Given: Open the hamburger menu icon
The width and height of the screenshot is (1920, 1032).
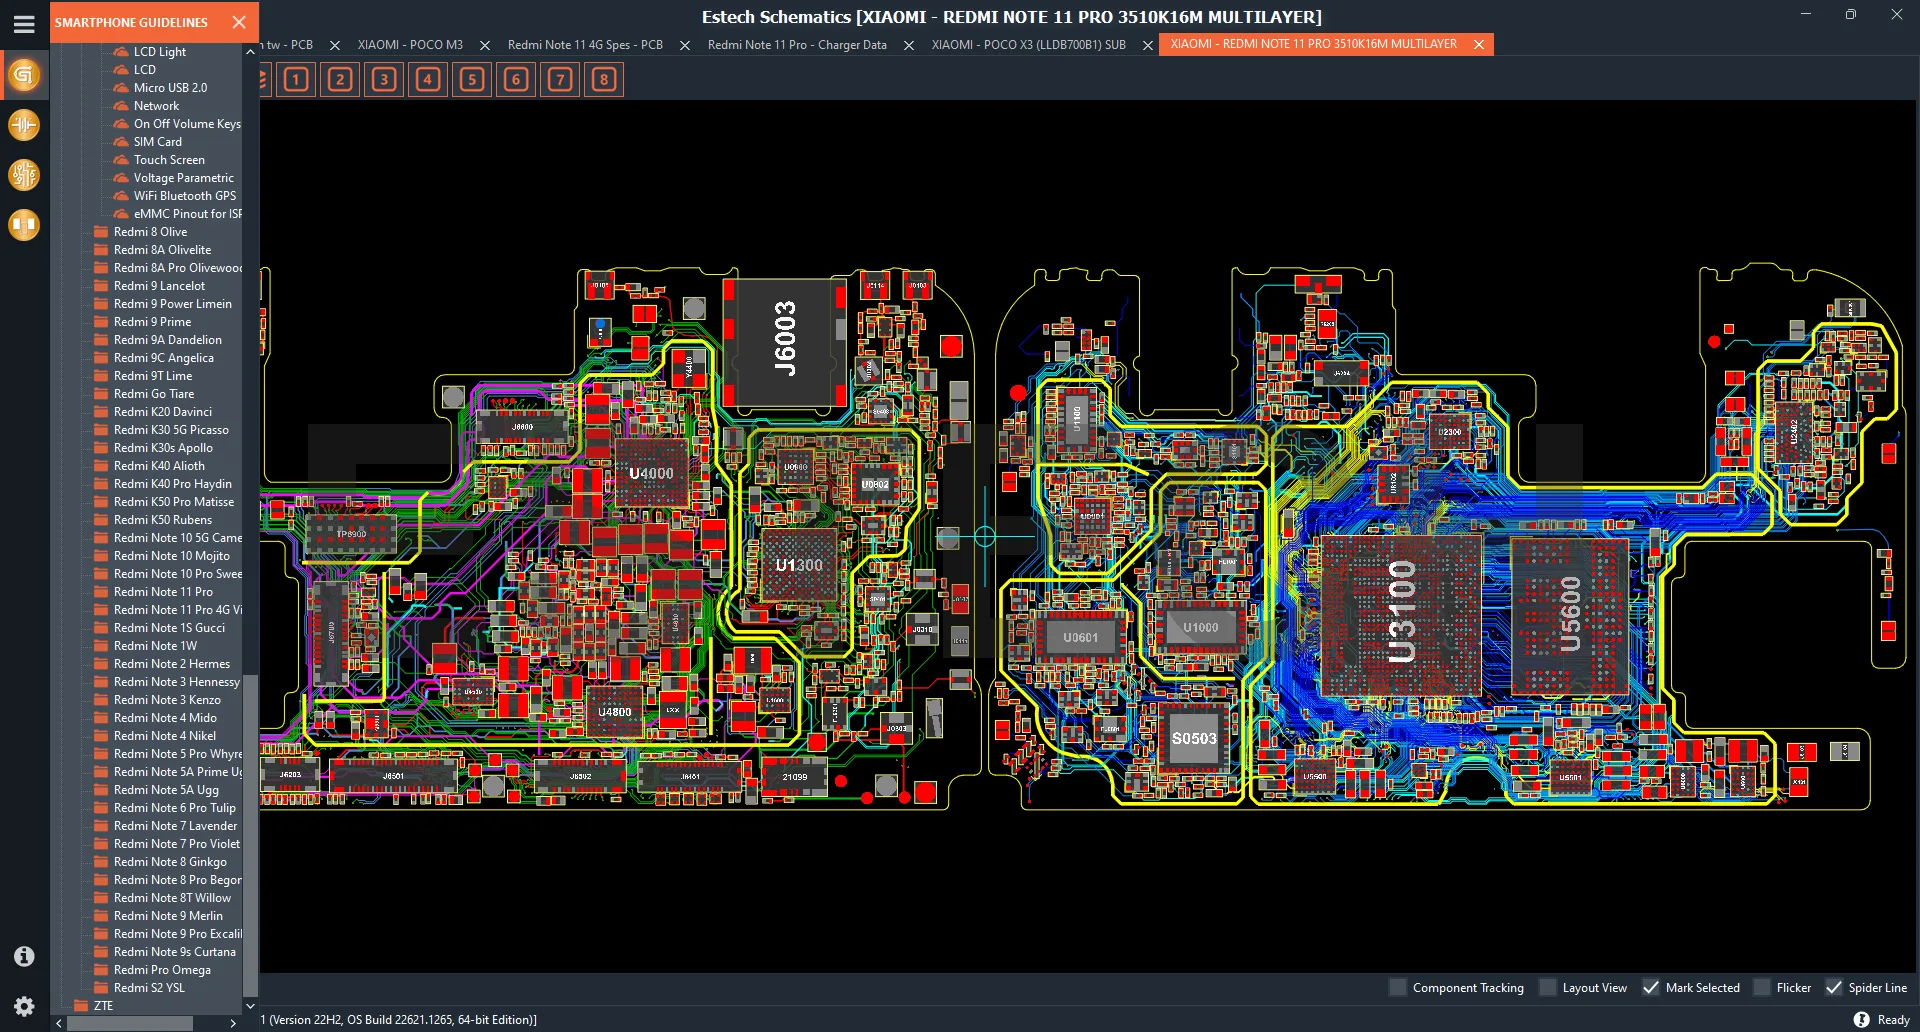Looking at the screenshot, I should click(24, 24).
